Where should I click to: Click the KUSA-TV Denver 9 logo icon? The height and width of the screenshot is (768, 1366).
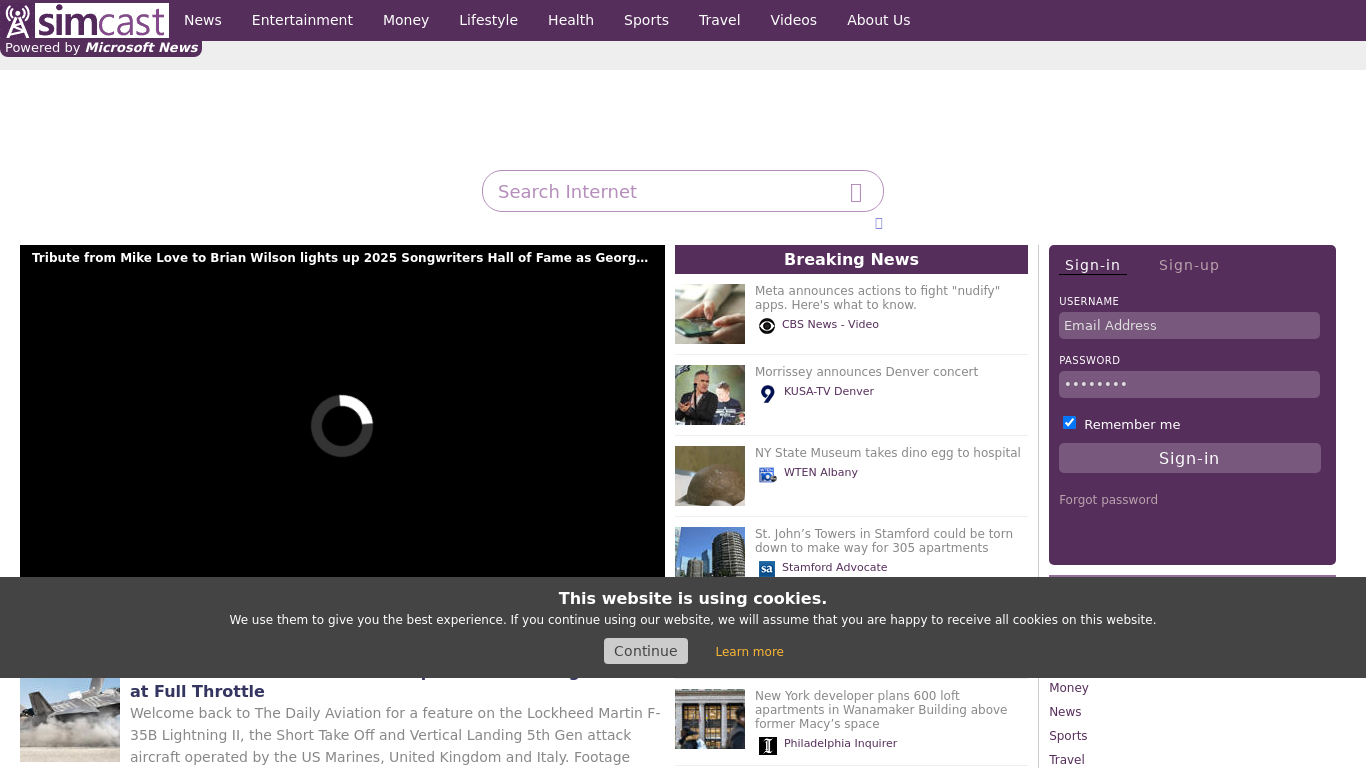click(767, 394)
